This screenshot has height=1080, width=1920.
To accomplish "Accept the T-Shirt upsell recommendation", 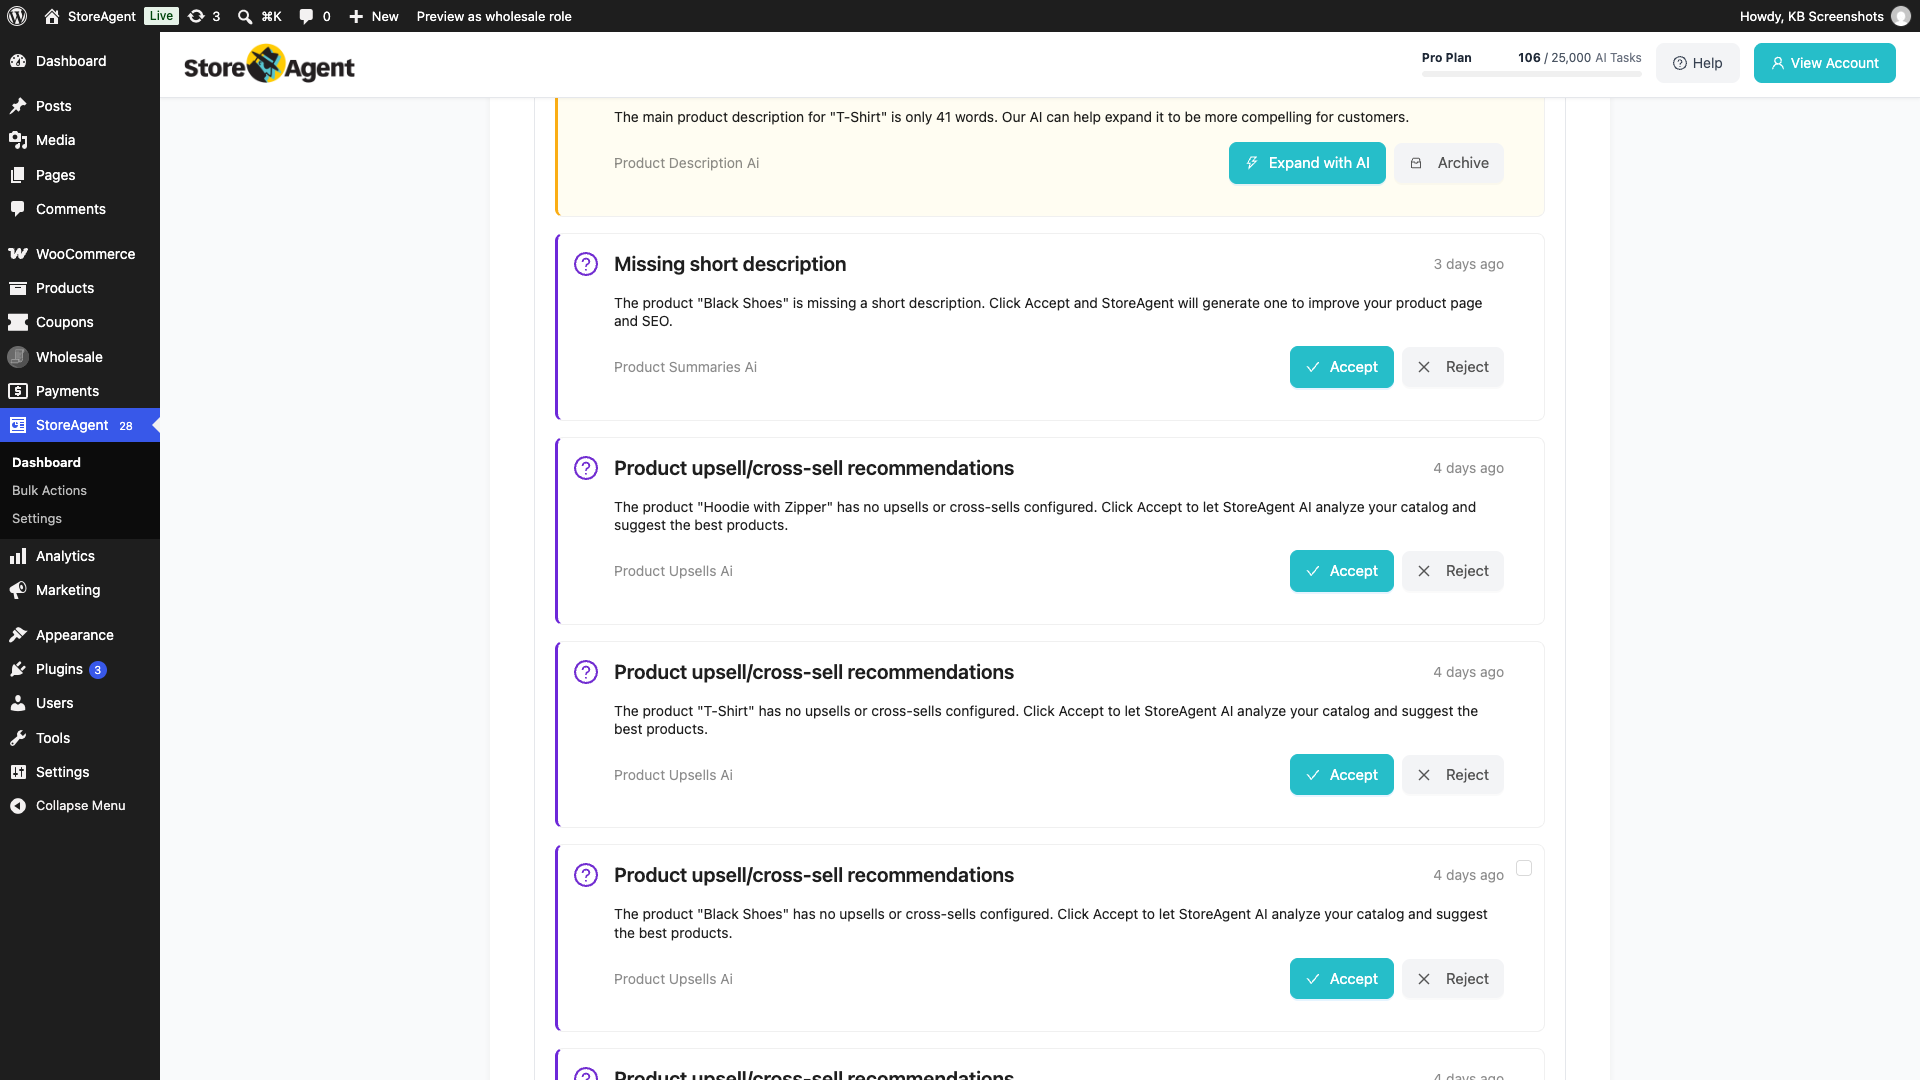I will pyautogui.click(x=1341, y=775).
